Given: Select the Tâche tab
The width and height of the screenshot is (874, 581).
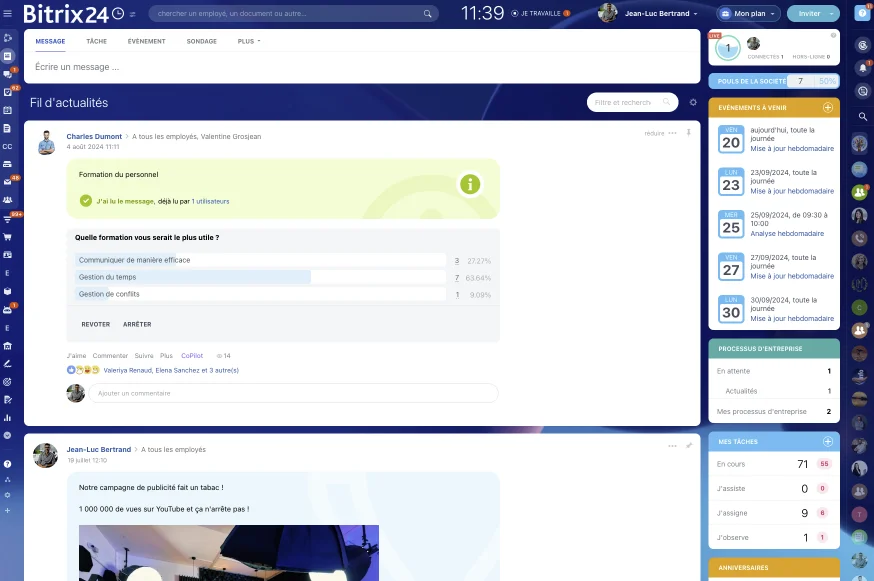Looking at the screenshot, I should point(96,42).
